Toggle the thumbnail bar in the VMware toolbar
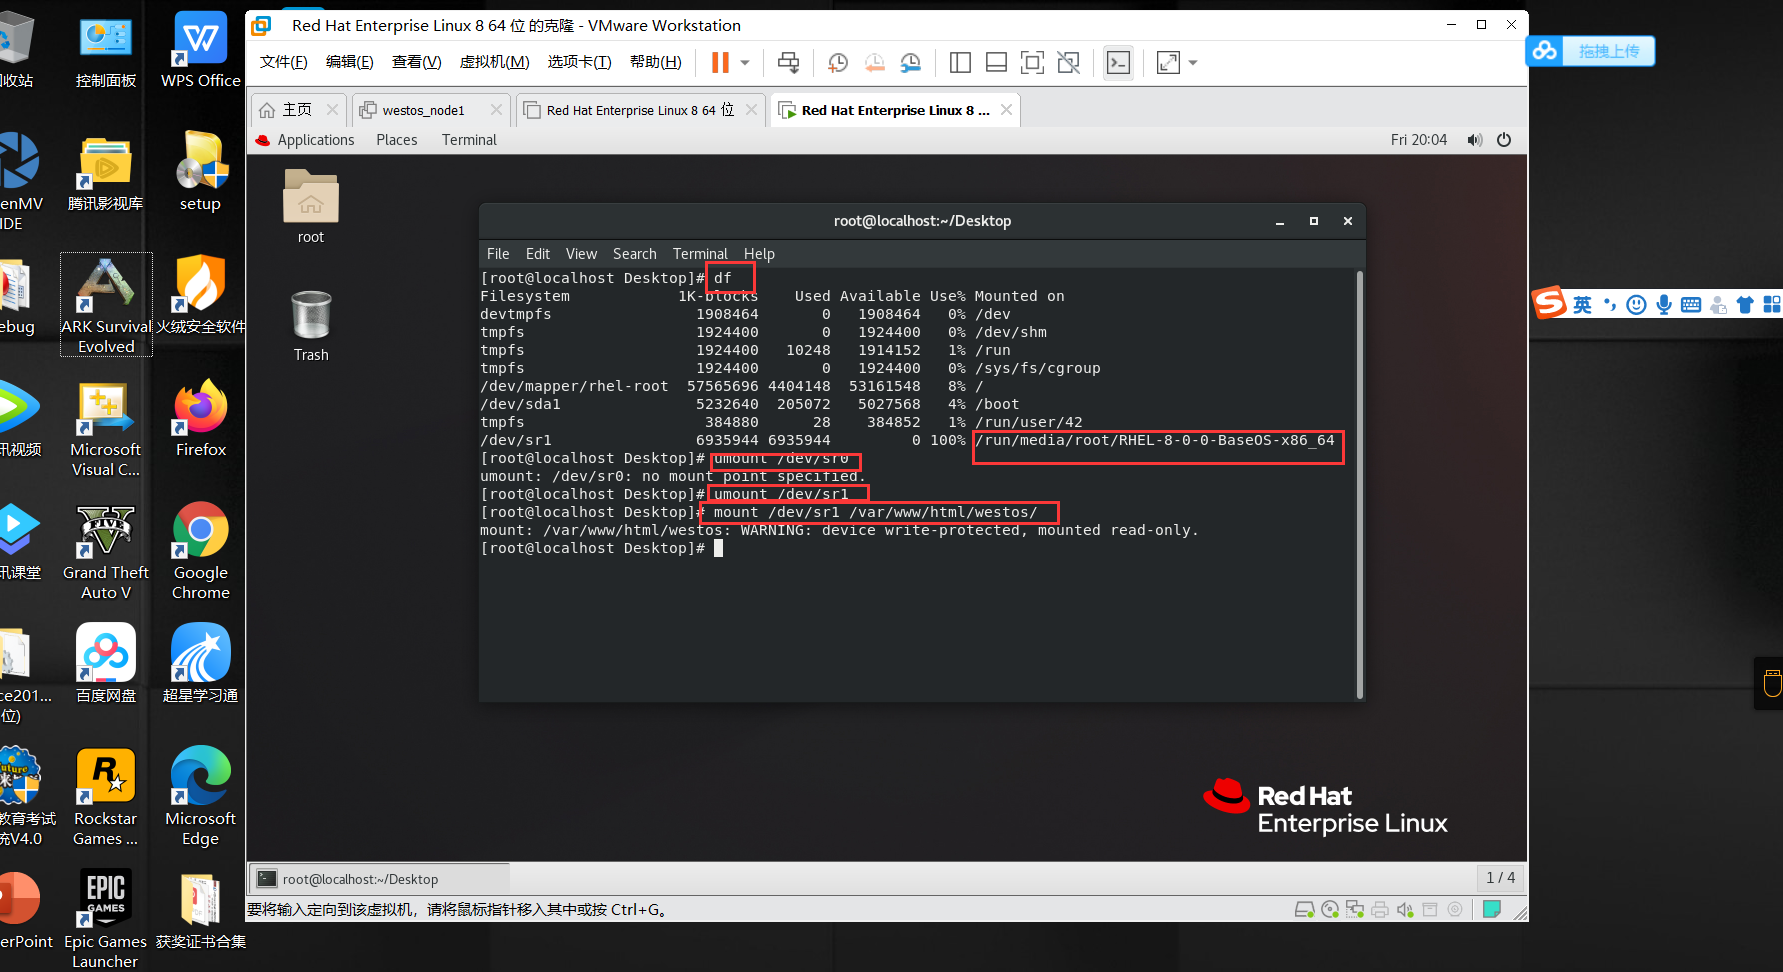The image size is (1783, 972). coord(996,63)
